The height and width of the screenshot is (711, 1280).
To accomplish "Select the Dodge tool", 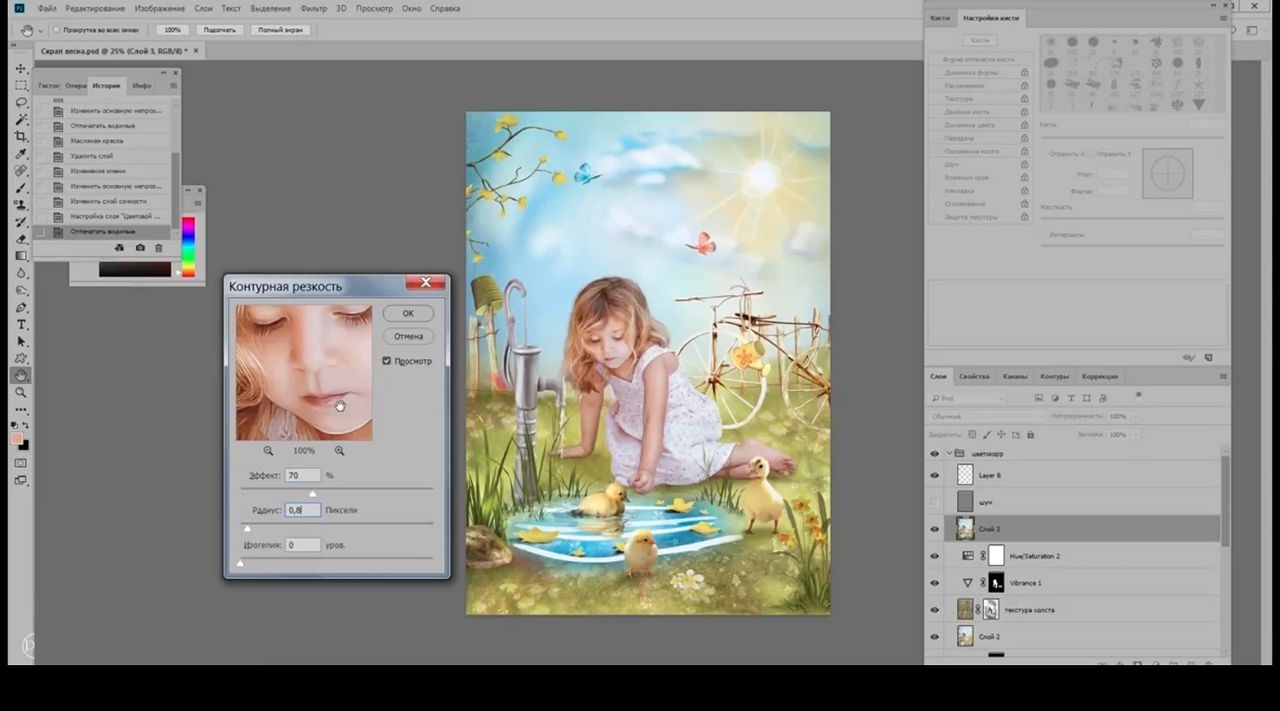I will pos(21,290).
